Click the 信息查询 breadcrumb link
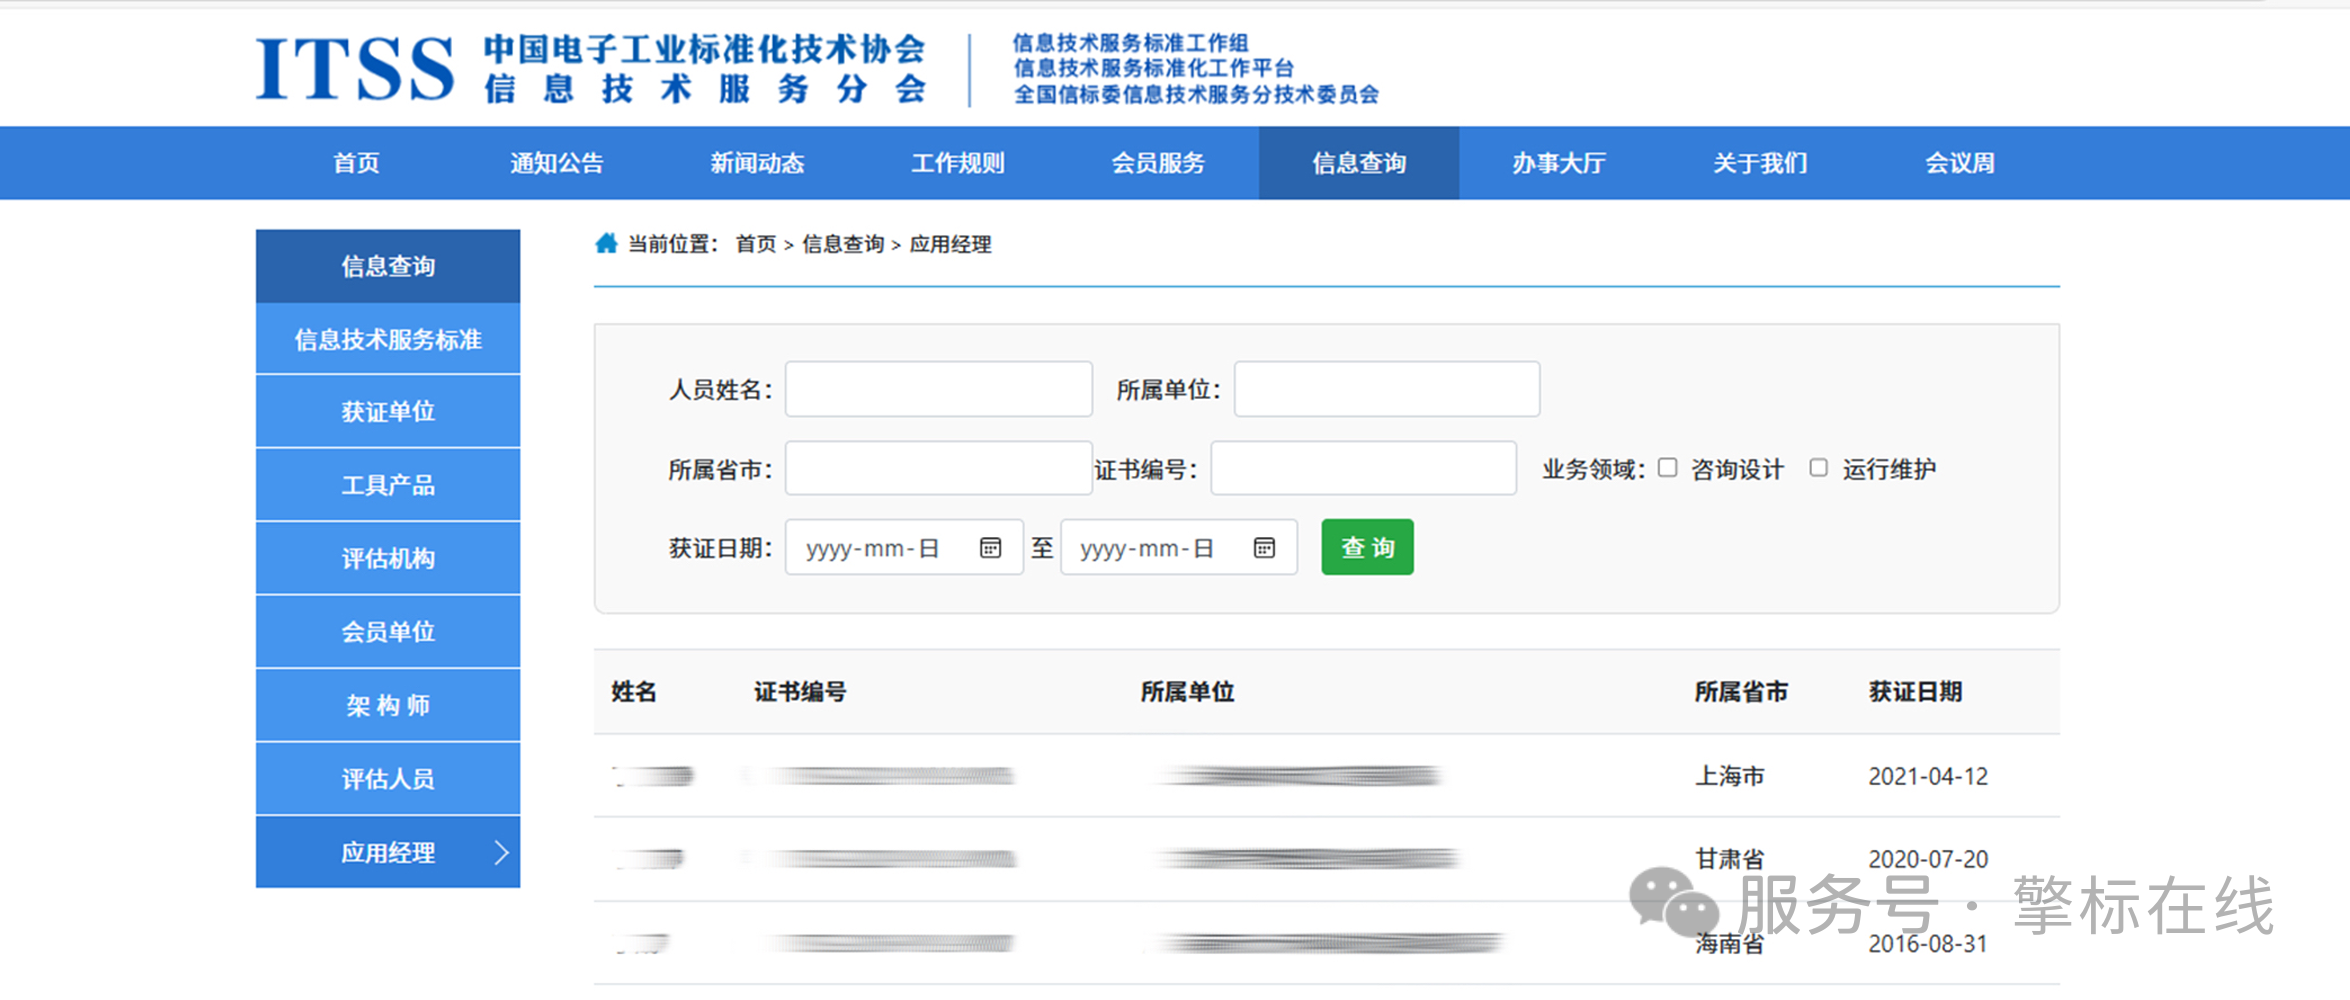The width and height of the screenshot is (2350, 1000). pyautogui.click(x=844, y=243)
